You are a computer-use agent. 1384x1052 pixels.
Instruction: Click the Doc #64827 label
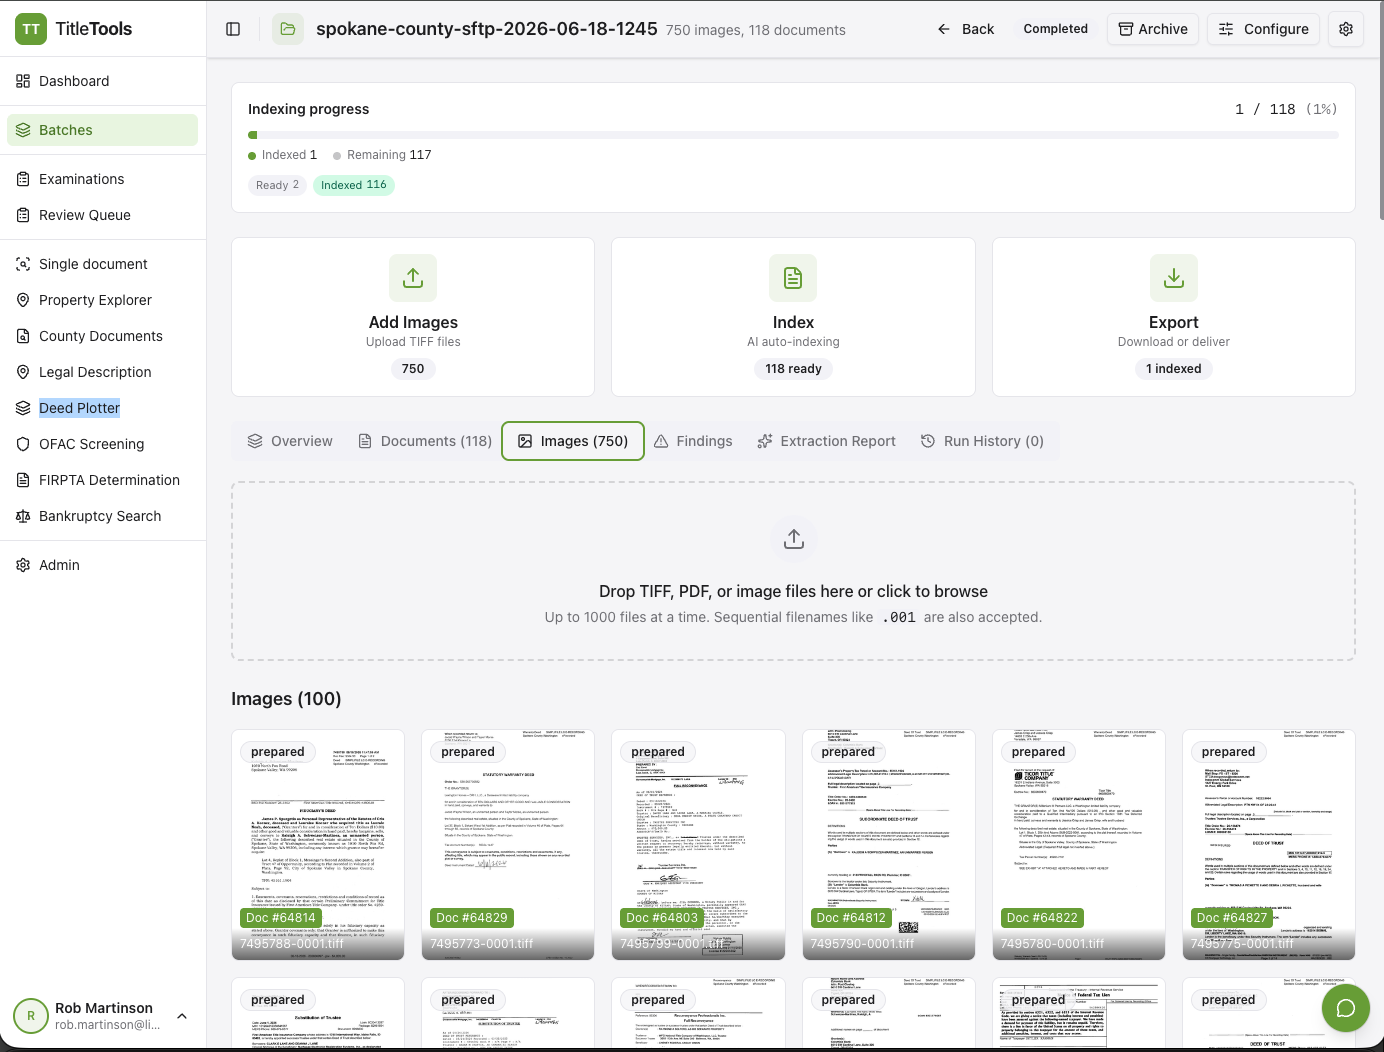(x=1232, y=918)
